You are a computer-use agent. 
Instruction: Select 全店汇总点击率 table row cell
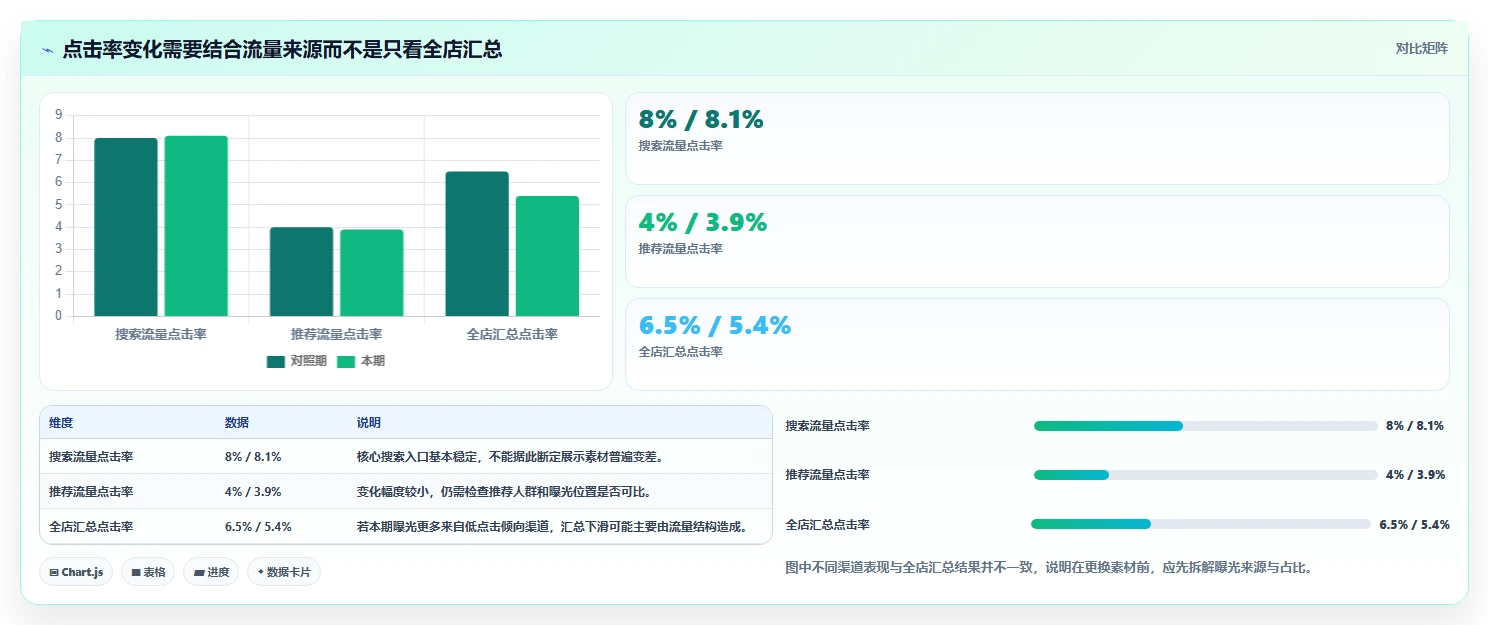(x=91, y=527)
